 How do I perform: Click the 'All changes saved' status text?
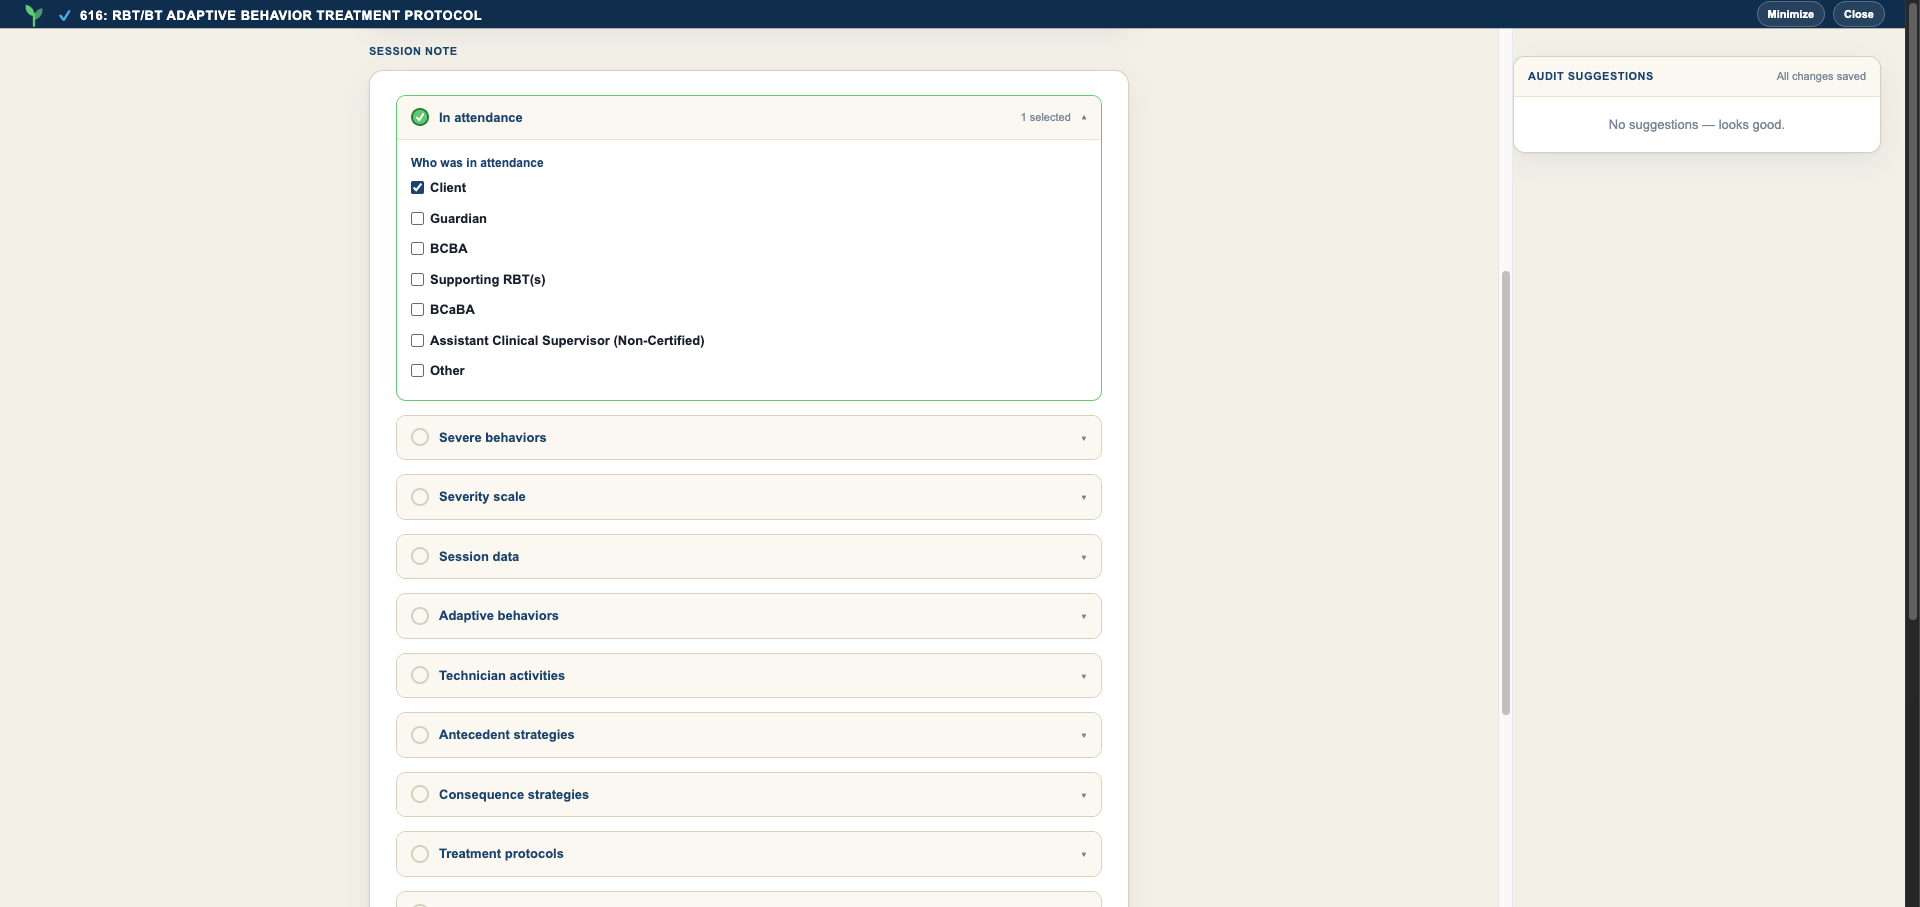pos(1821,76)
